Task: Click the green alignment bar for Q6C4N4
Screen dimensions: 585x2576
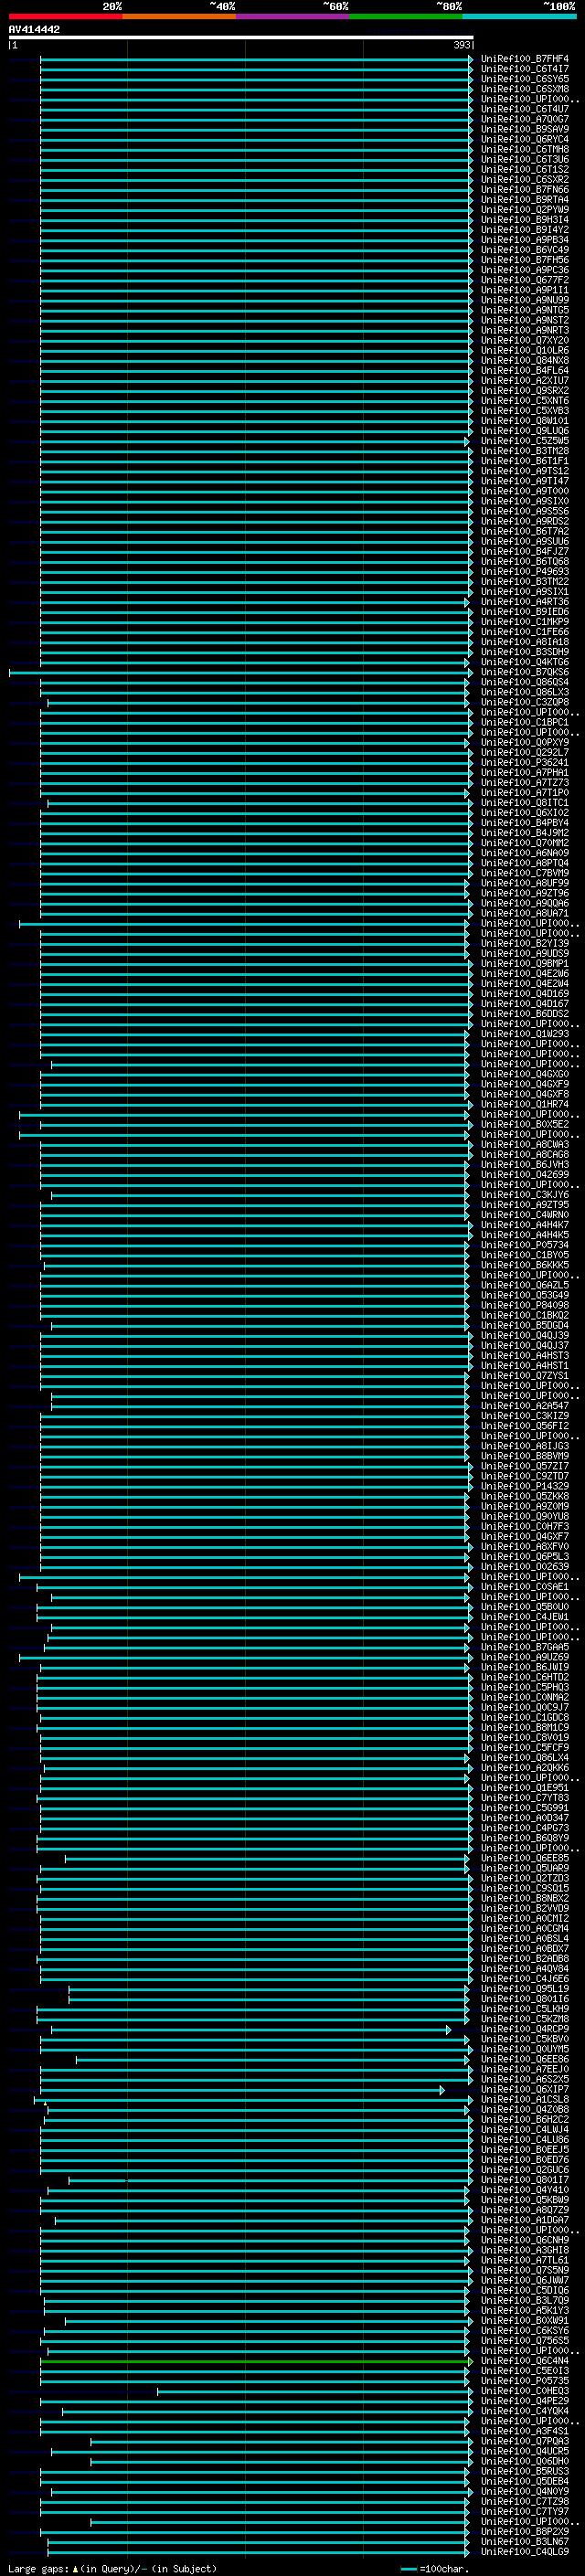Action: (x=255, y=2361)
